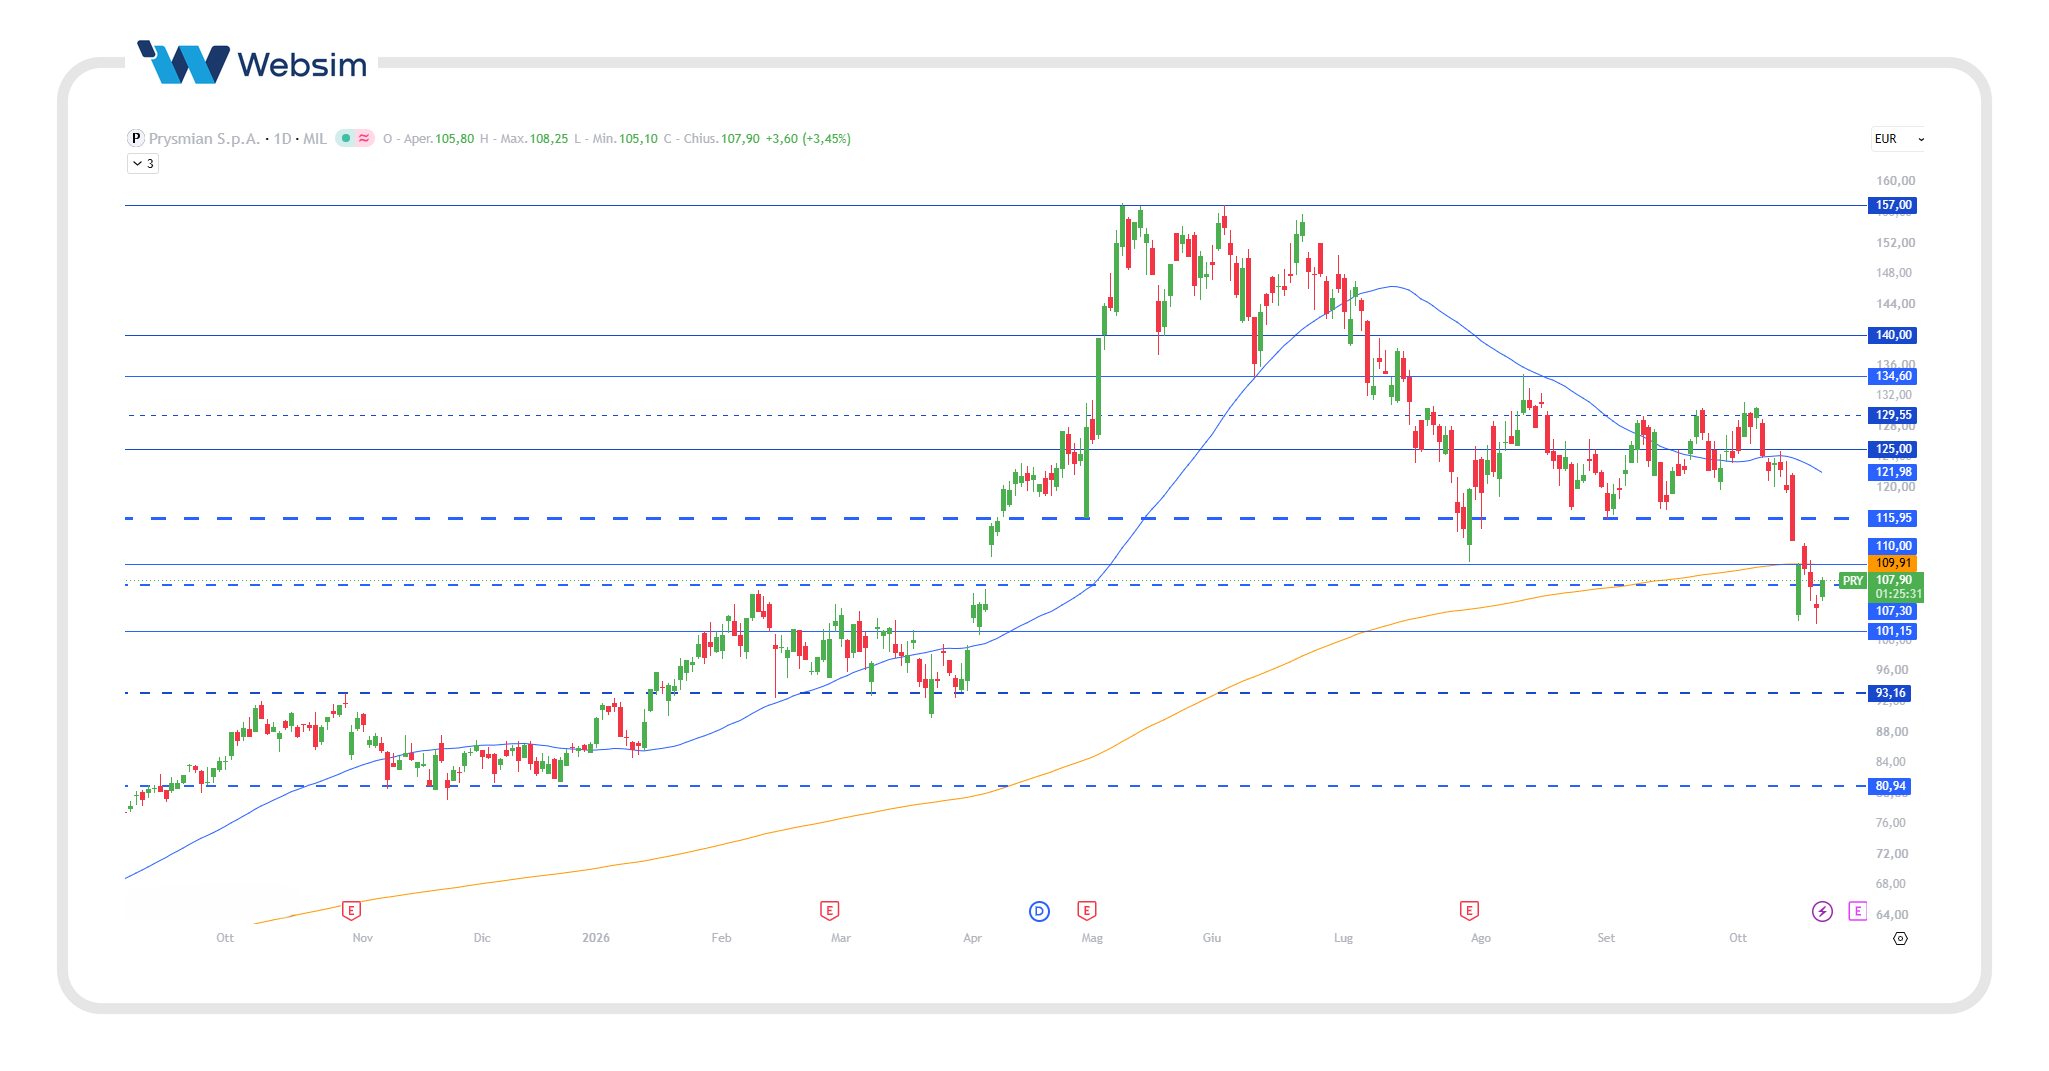Click the 134,60 price level label
The width and height of the screenshot is (2049, 1071).
[x=1893, y=376]
